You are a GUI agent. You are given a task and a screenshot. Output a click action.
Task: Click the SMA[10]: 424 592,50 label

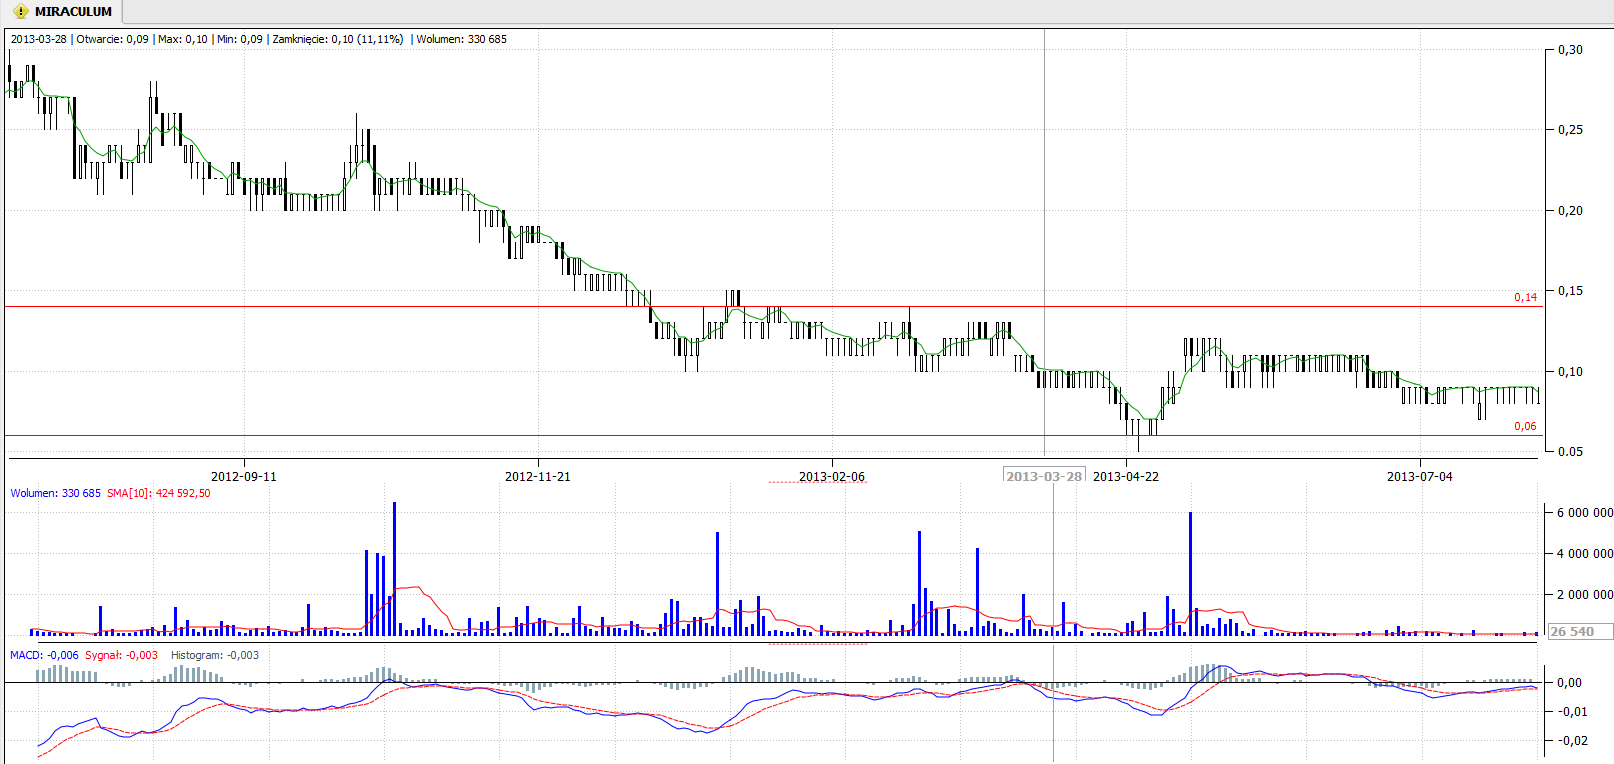(x=159, y=493)
